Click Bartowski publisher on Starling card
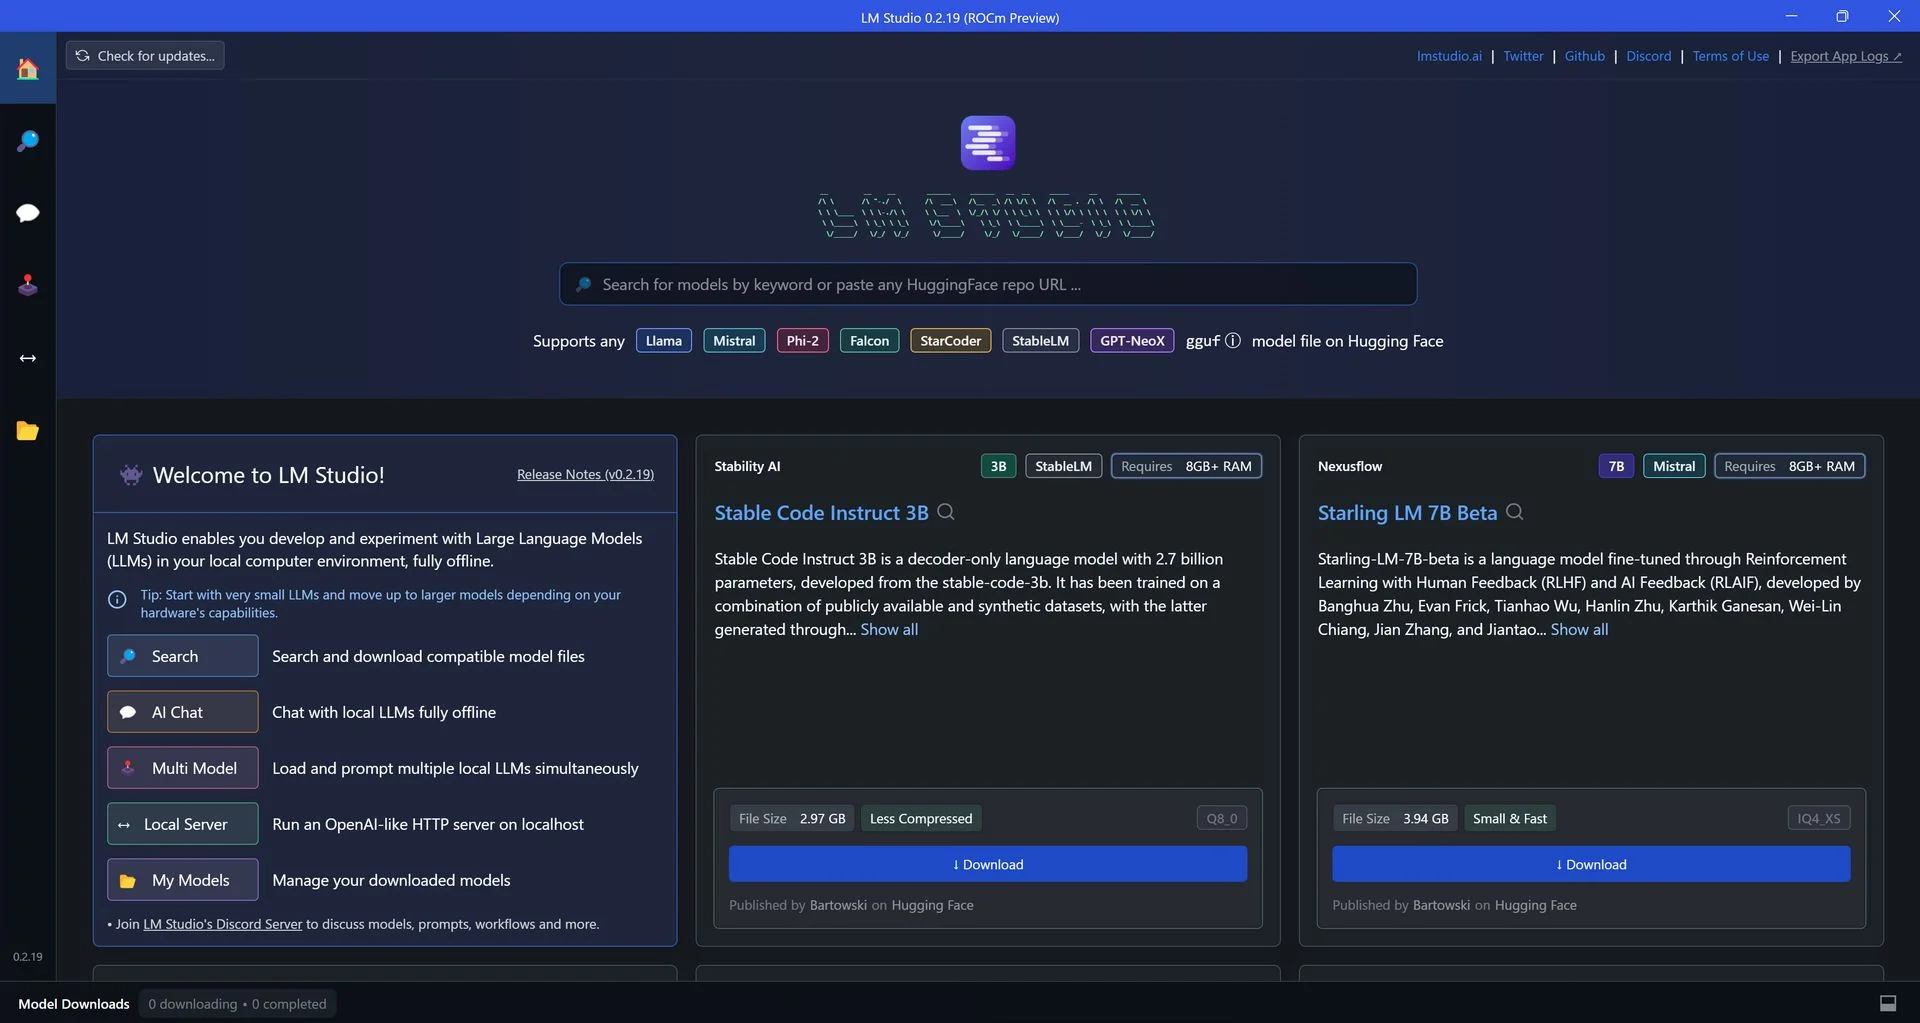 click(1441, 905)
